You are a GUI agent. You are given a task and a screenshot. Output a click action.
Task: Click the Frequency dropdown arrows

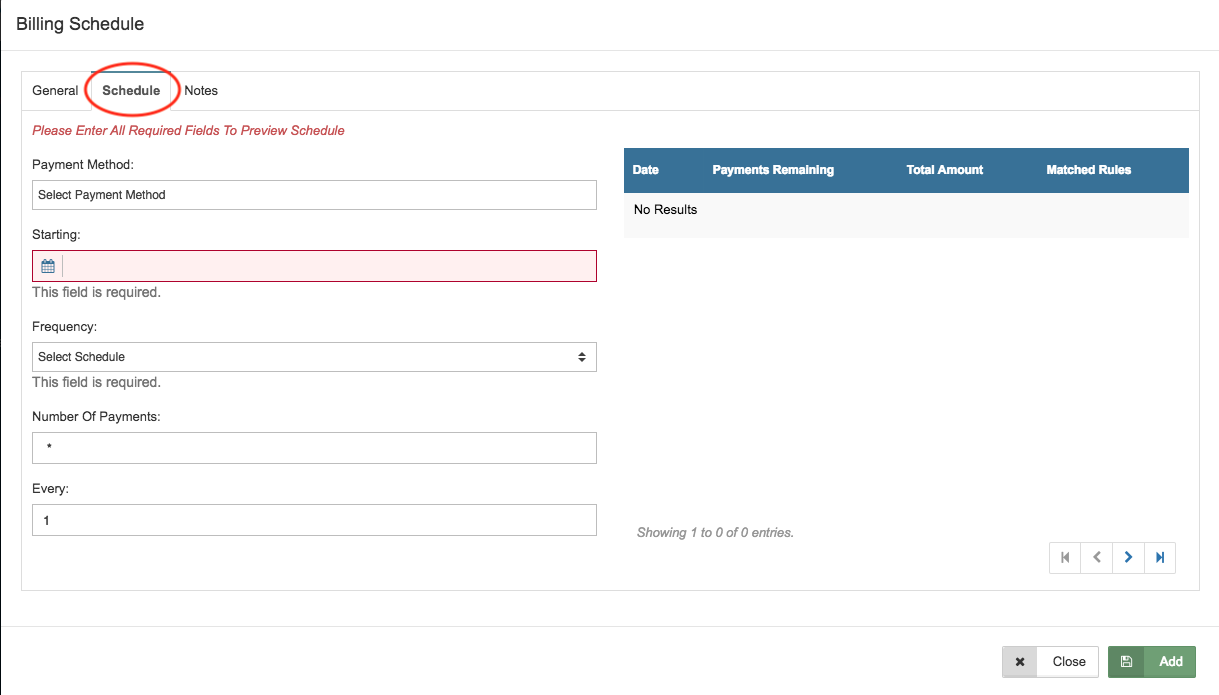[581, 357]
